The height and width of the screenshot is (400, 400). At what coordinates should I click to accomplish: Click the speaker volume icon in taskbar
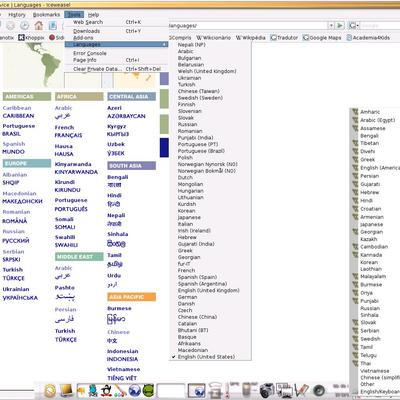(x=319, y=391)
